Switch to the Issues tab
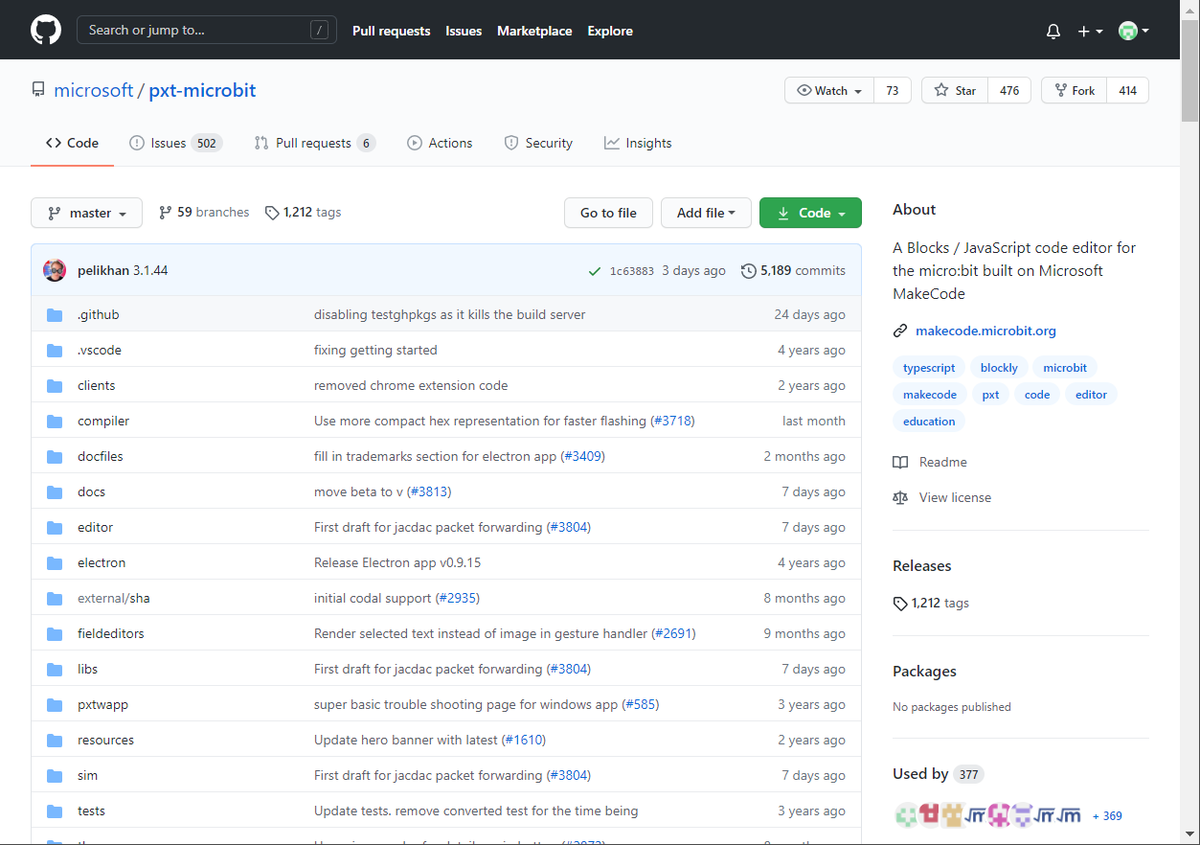Viewport: 1200px width, 845px height. (175, 143)
